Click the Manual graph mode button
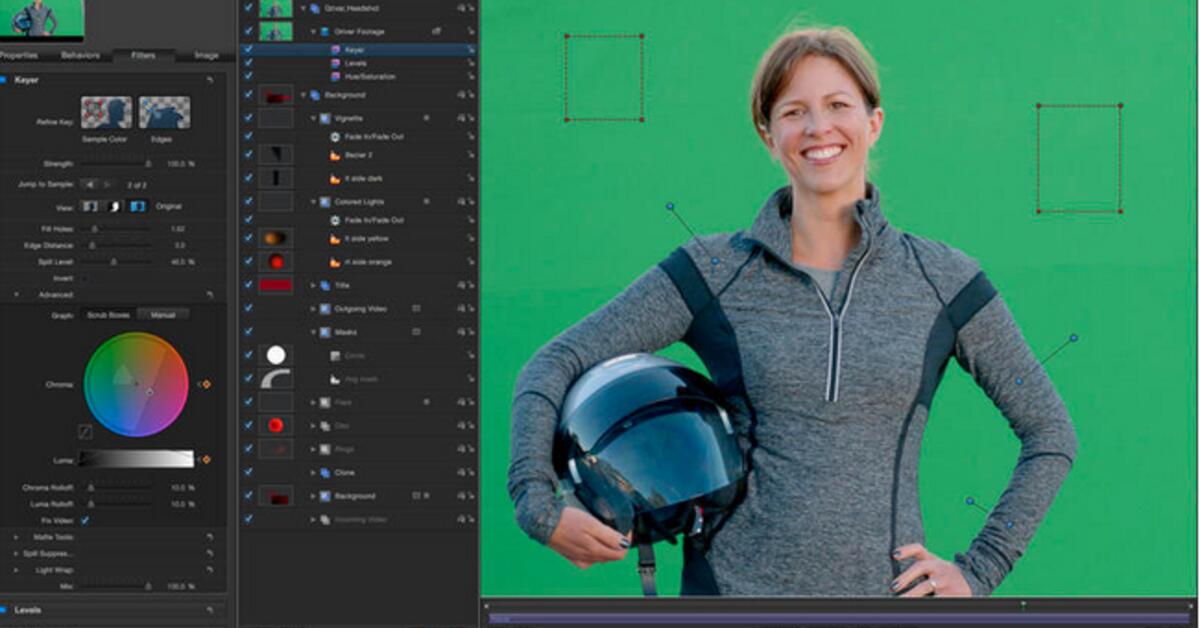The width and height of the screenshot is (1200, 628). pos(163,314)
